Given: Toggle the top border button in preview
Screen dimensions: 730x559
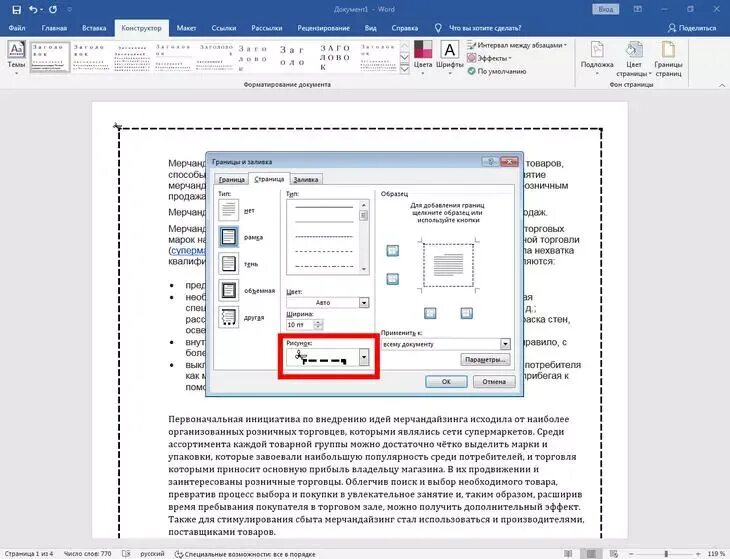Looking at the screenshot, I should (x=392, y=251).
